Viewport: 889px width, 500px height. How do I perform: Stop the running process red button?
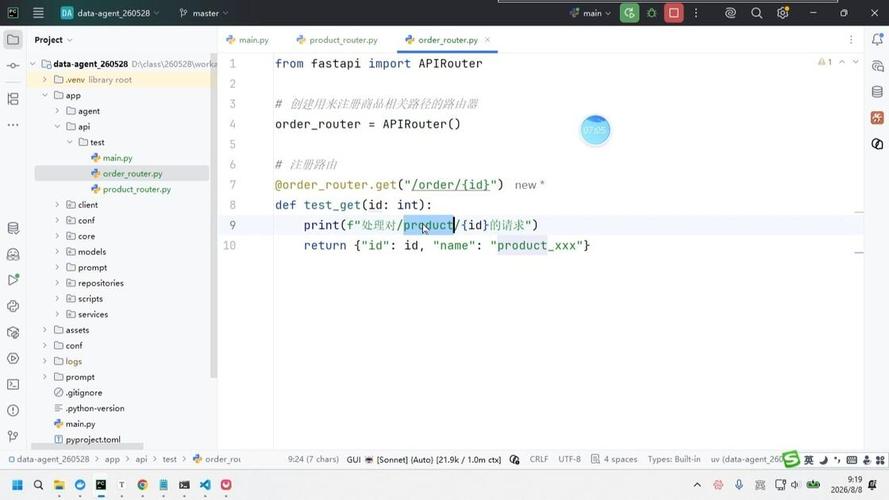674,12
